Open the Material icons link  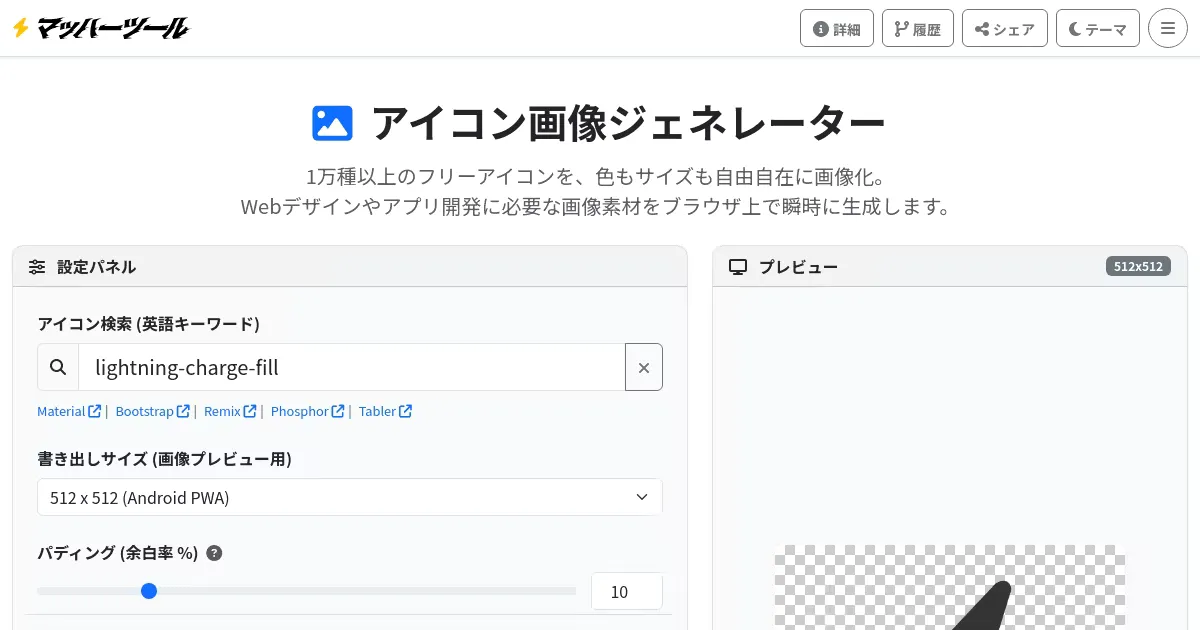click(x=68, y=411)
